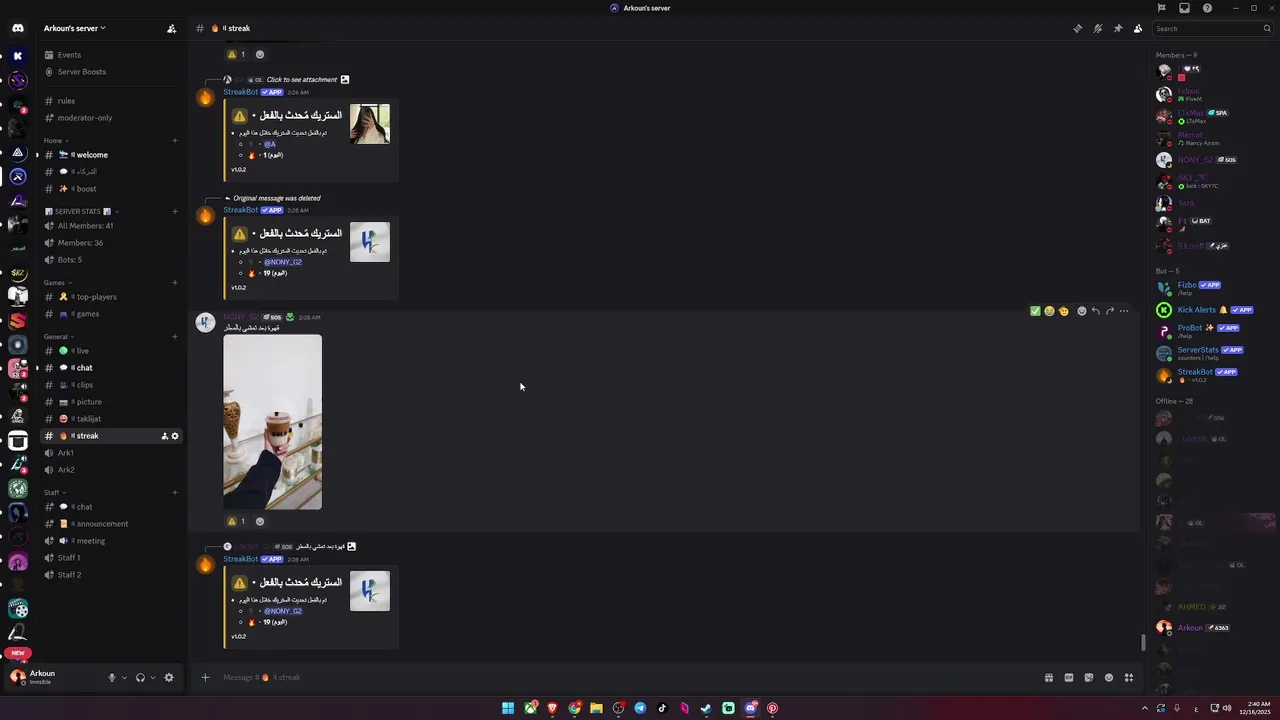
Task: Open the sticker picker icon
Action: coord(1089,677)
